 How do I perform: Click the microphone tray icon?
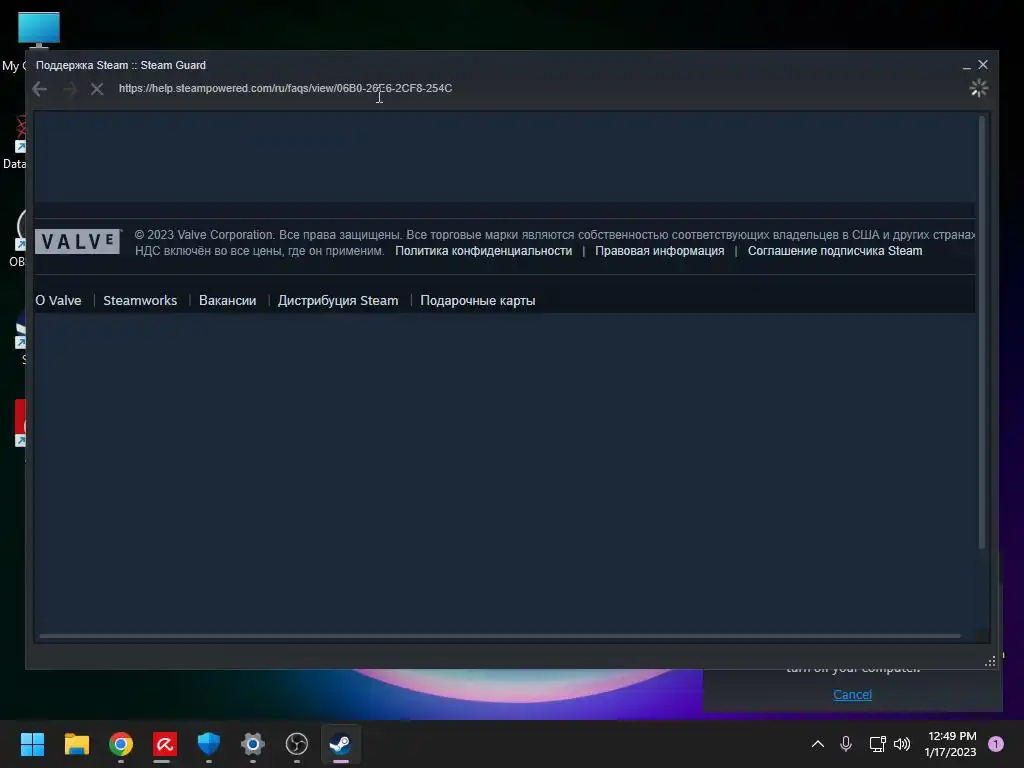pos(846,744)
